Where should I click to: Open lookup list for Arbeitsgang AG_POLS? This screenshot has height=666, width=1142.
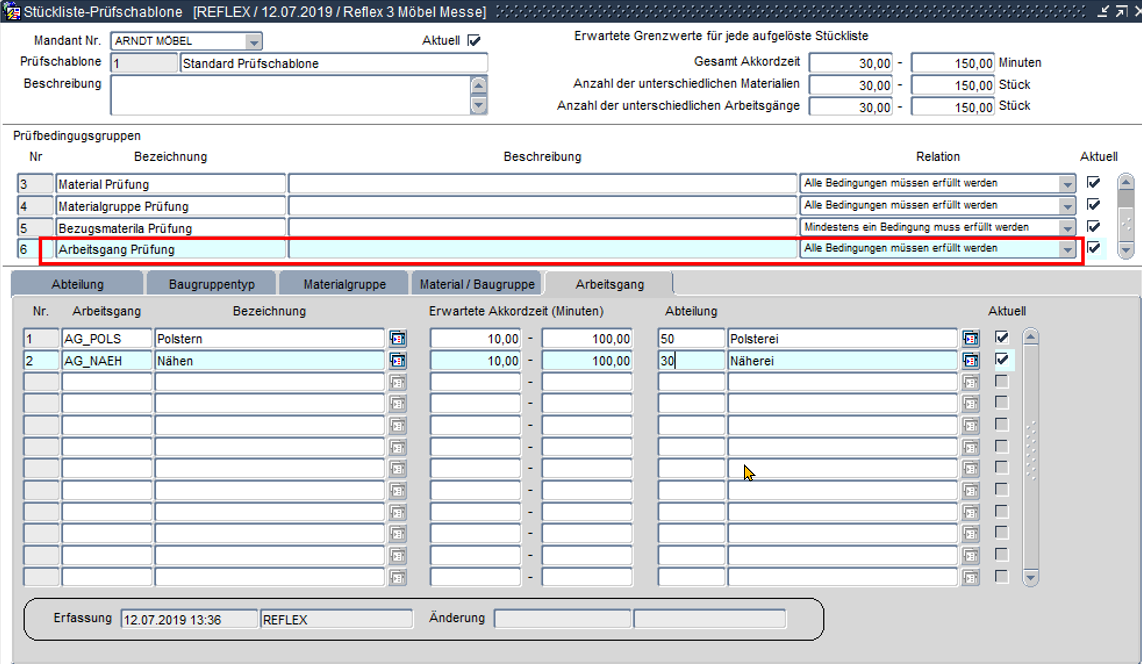click(x=397, y=339)
